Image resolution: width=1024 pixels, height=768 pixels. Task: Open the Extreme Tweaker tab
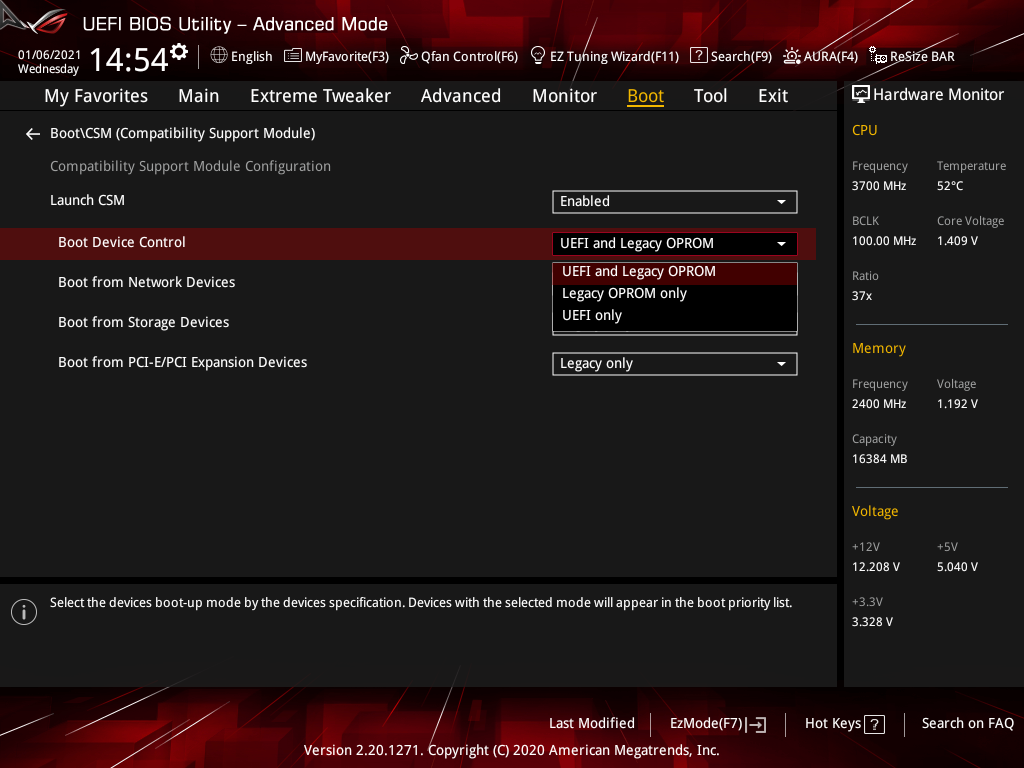click(320, 96)
